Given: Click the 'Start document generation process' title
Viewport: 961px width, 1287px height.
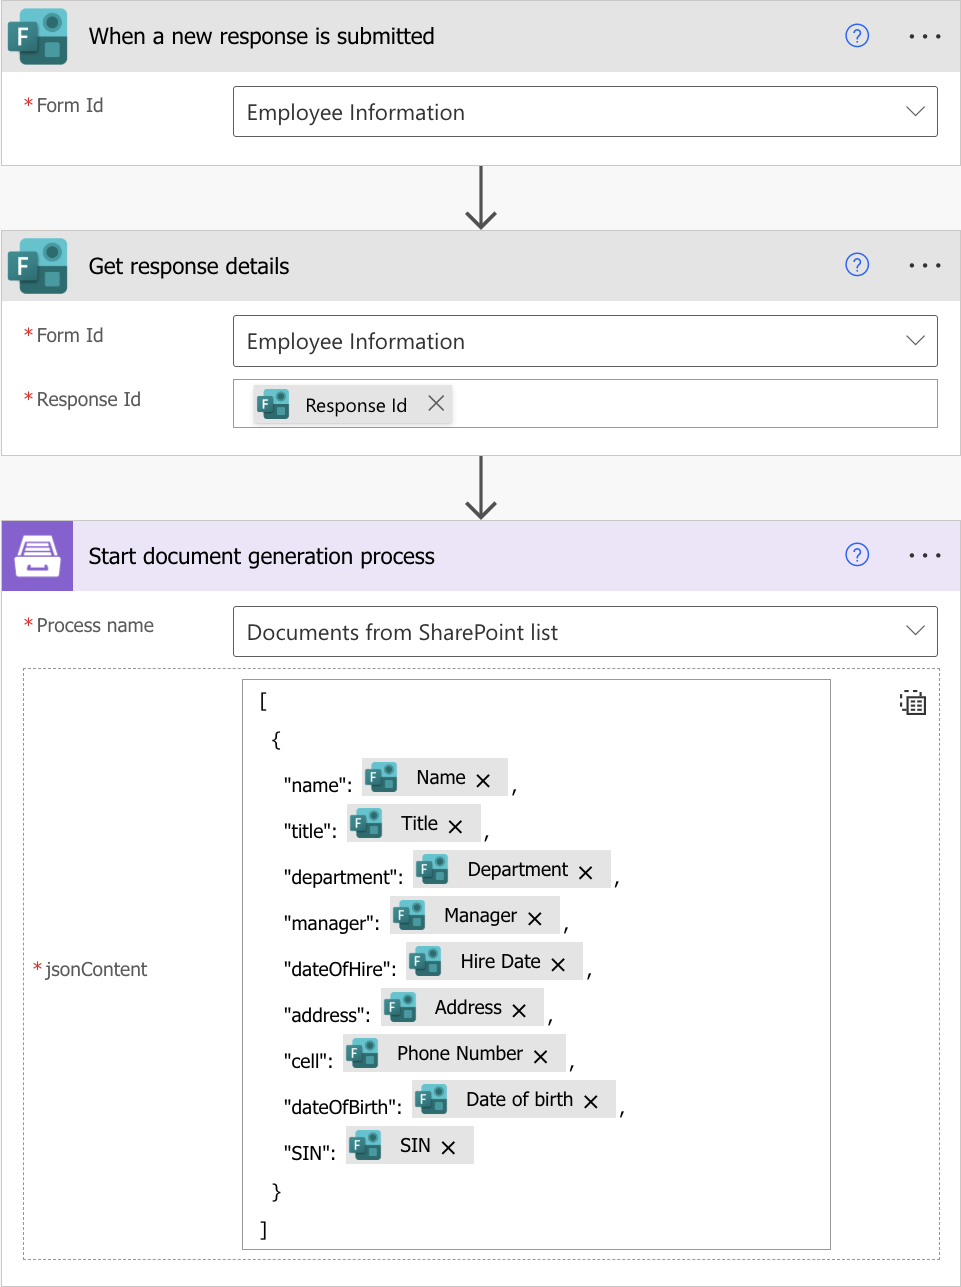Looking at the screenshot, I should 261,556.
